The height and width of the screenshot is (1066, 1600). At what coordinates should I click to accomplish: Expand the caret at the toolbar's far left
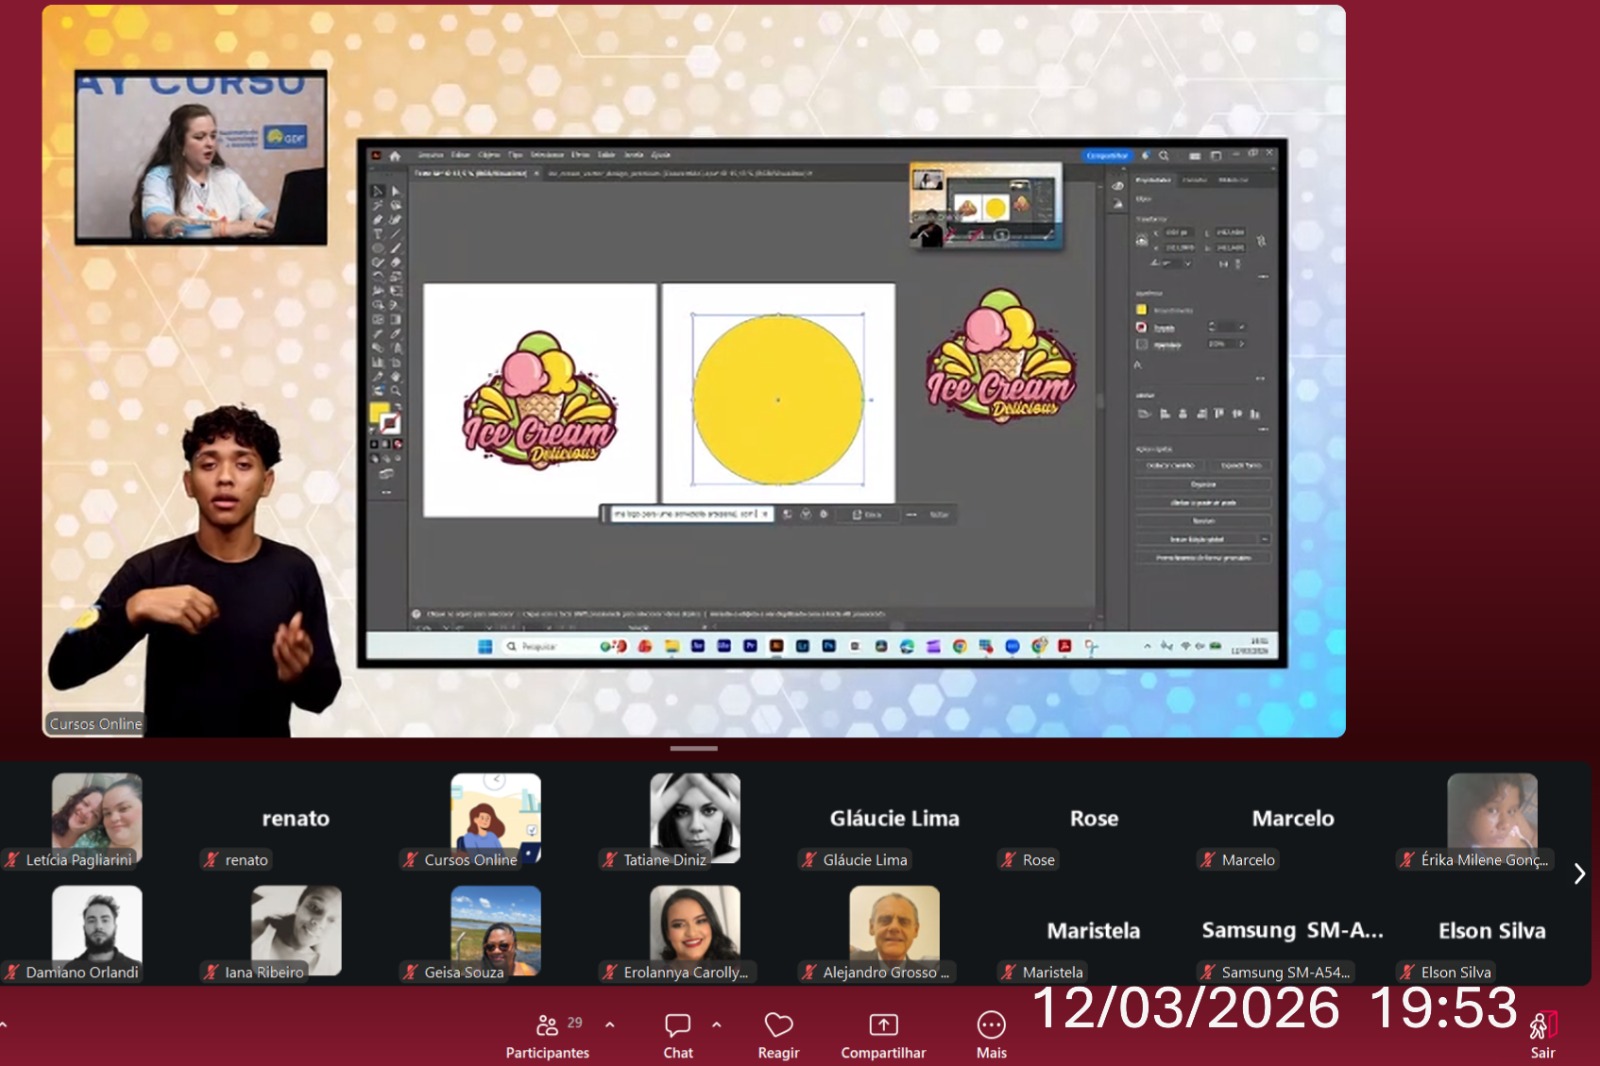click(x=4, y=1025)
